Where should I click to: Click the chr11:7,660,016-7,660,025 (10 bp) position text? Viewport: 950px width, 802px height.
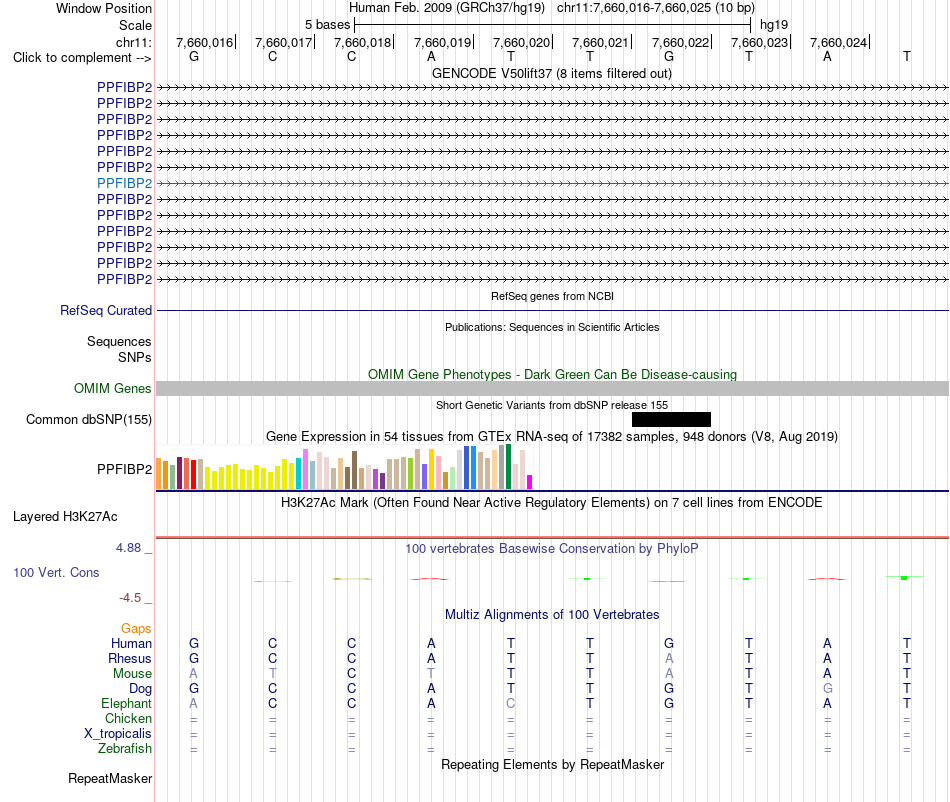tap(656, 8)
